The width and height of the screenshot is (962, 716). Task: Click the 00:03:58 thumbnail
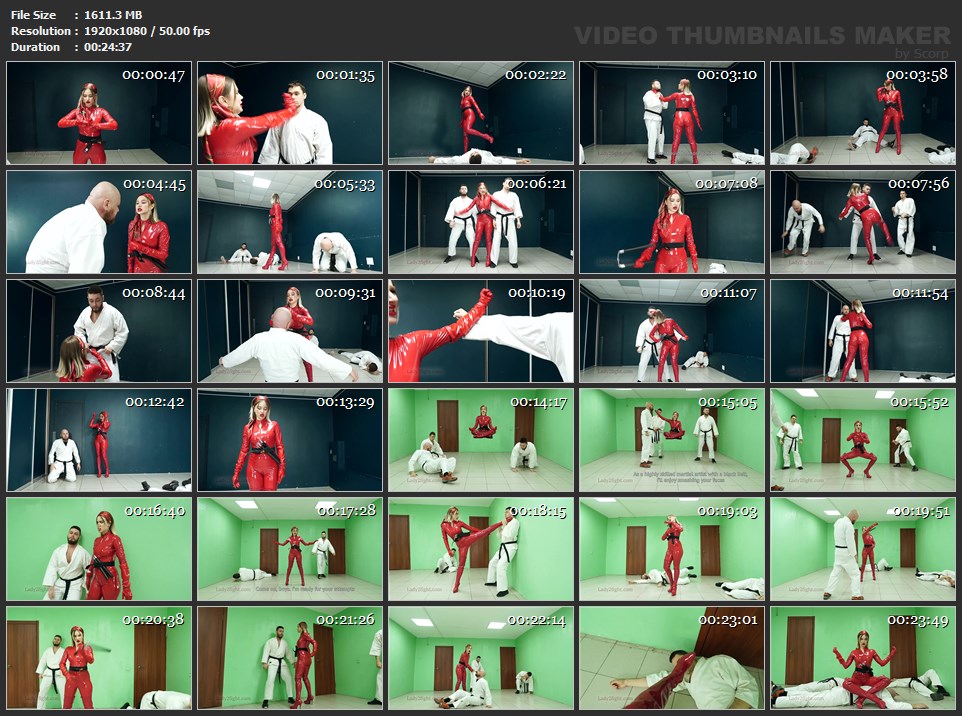click(862, 113)
